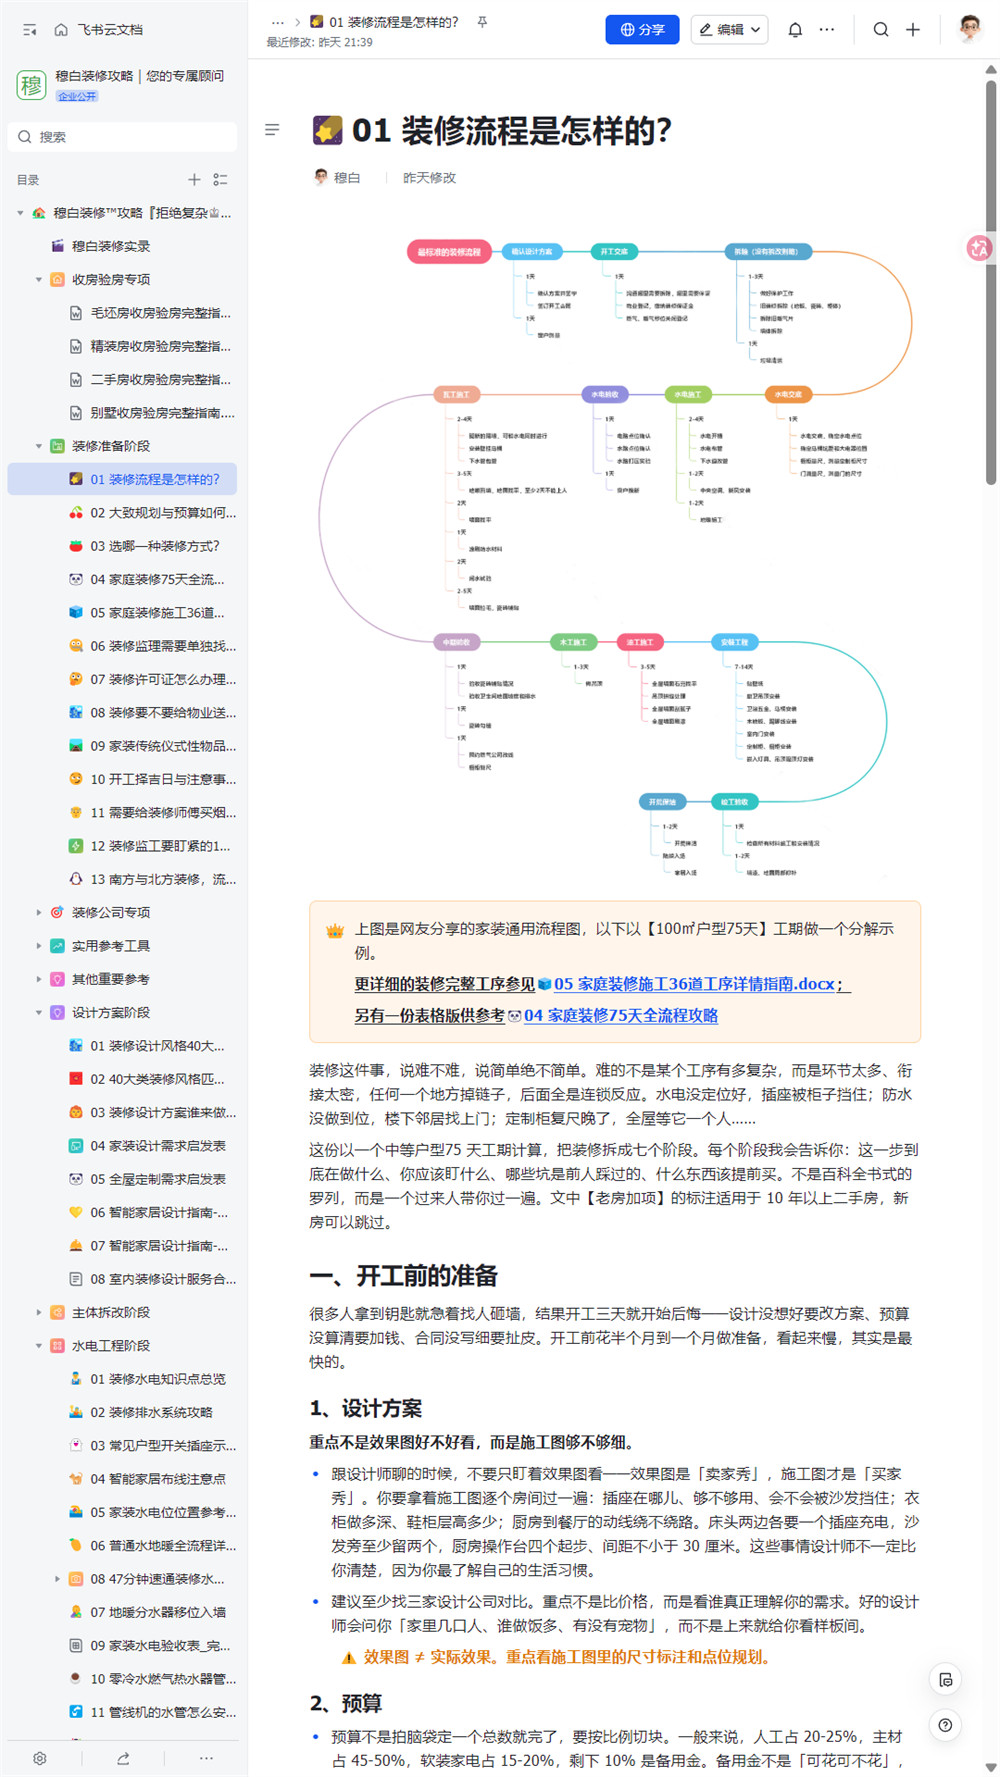Toggle the document outline icon

(x=272, y=130)
